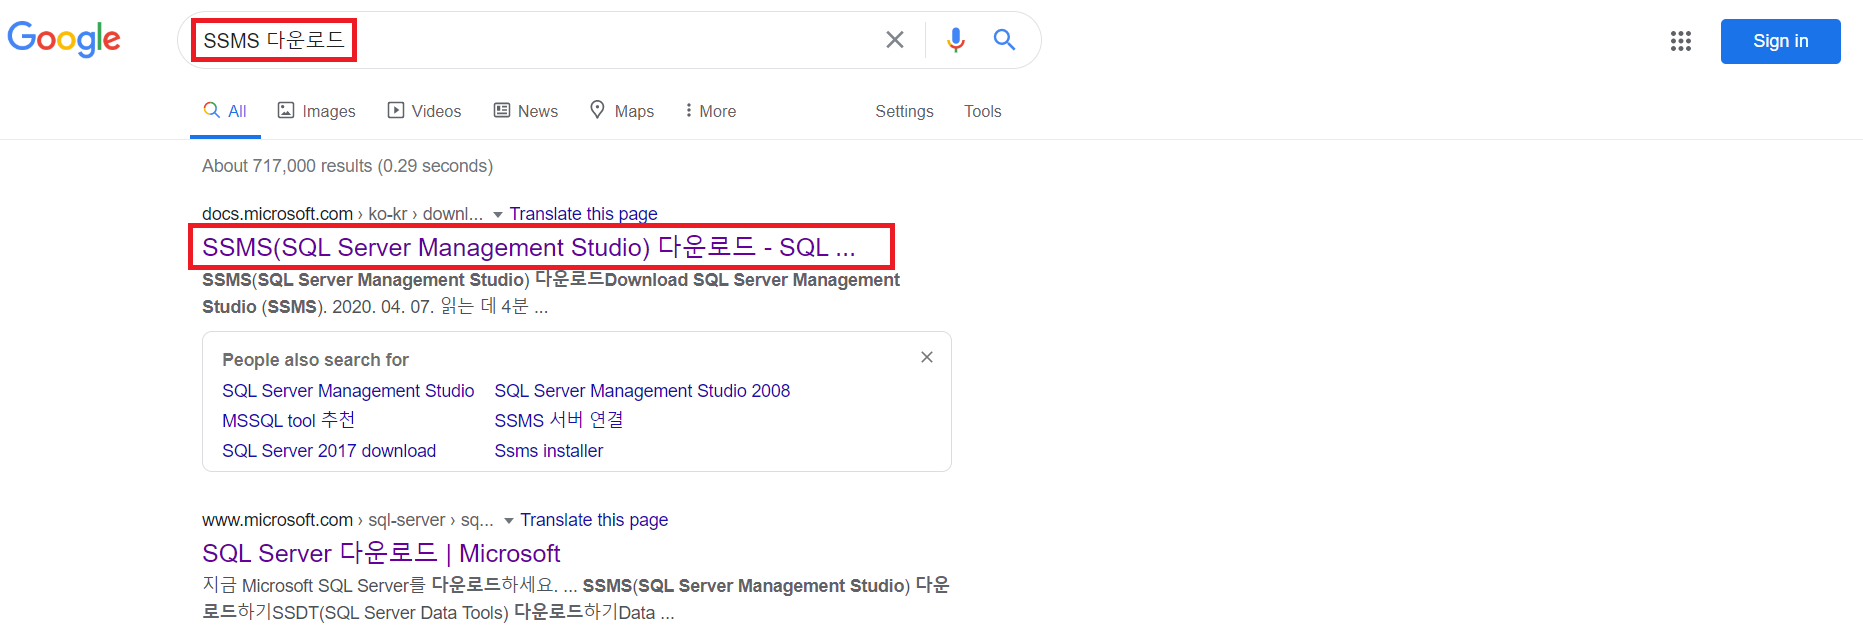Click the About 717,000 results text

[x=347, y=166]
